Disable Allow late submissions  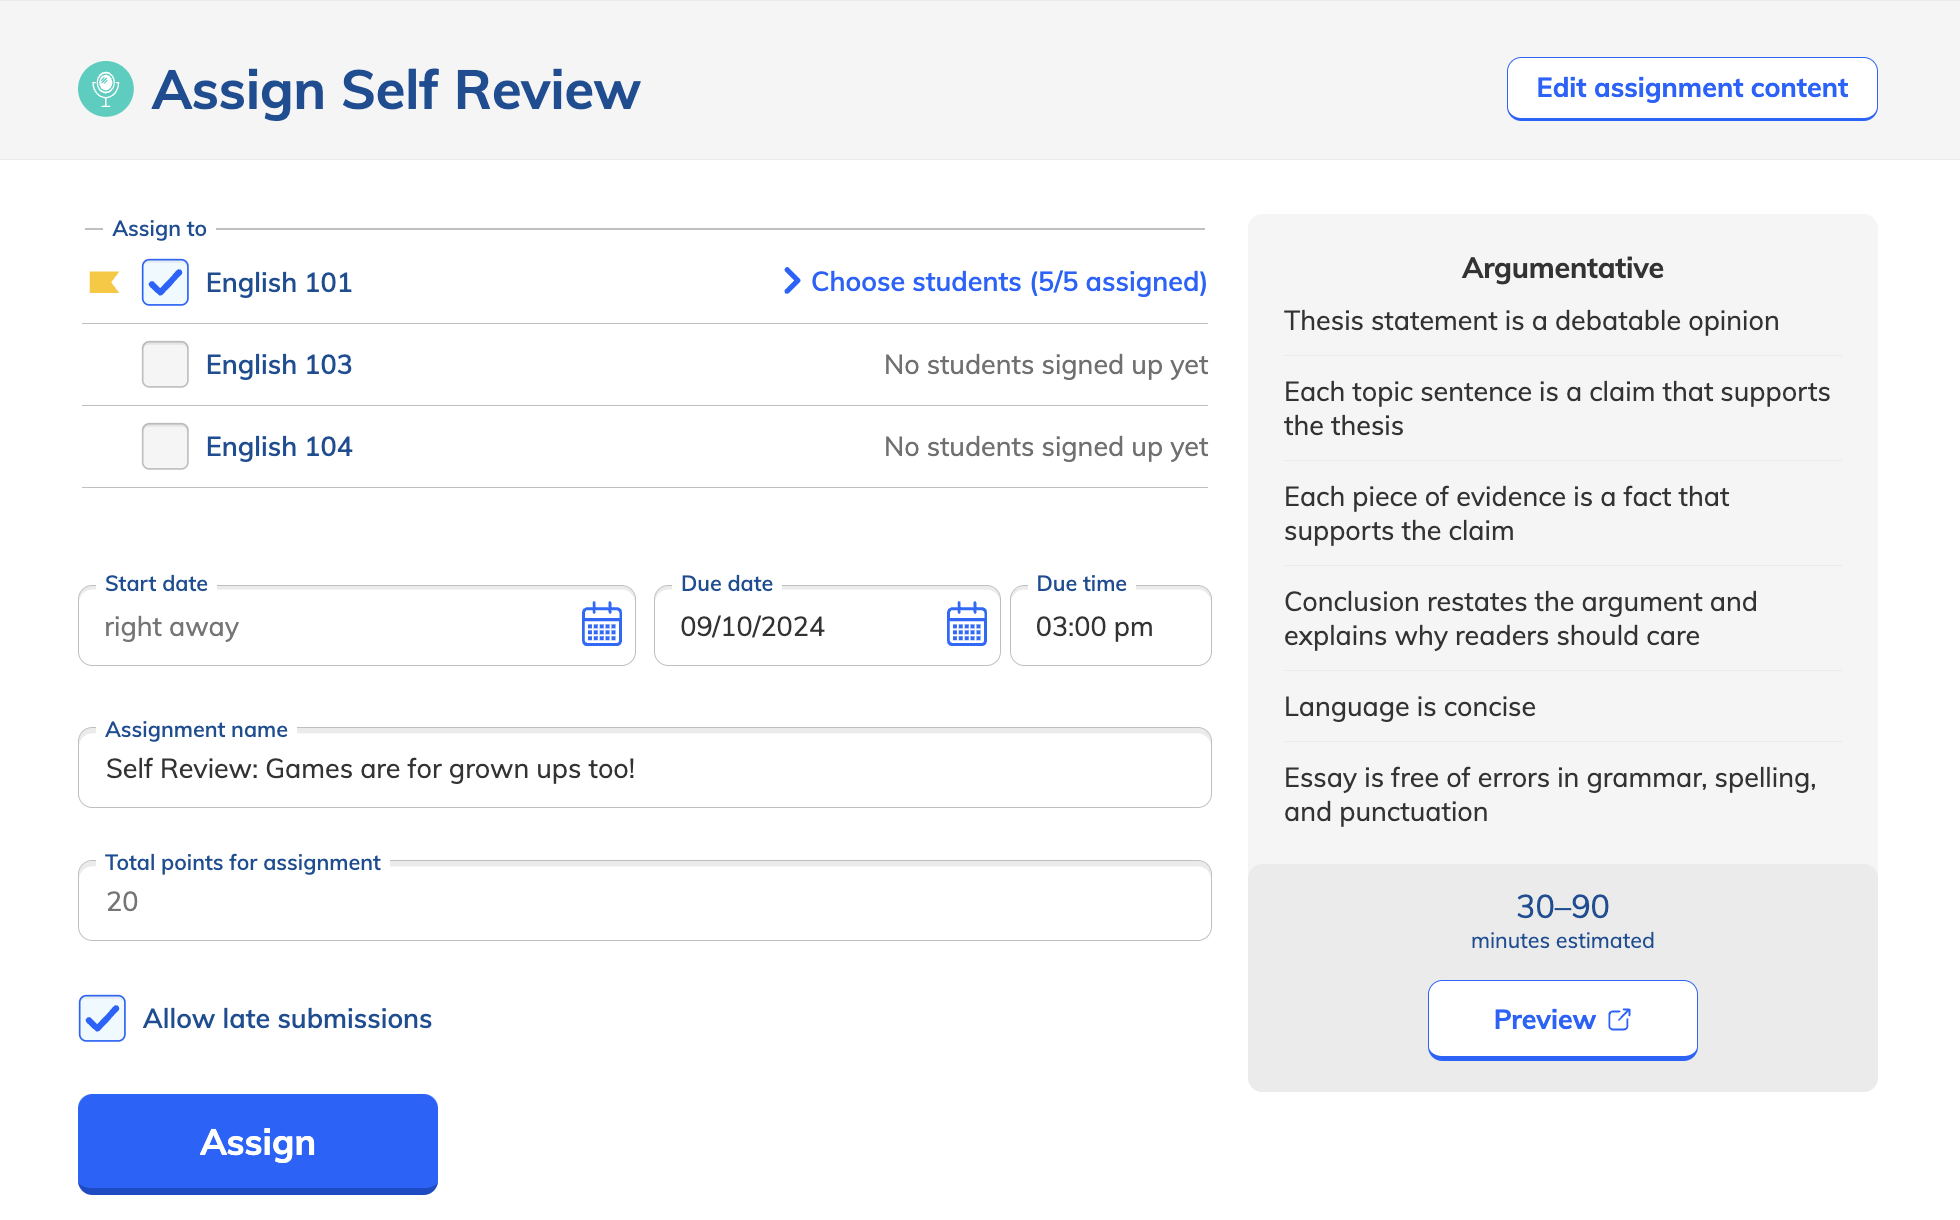coord(101,1018)
